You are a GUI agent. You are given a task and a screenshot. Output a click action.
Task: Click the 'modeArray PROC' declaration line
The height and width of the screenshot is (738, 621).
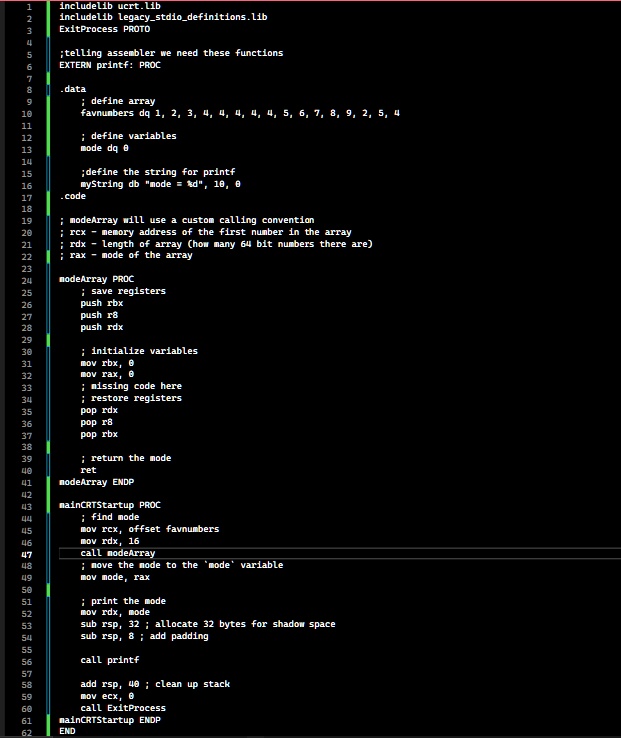pos(97,279)
